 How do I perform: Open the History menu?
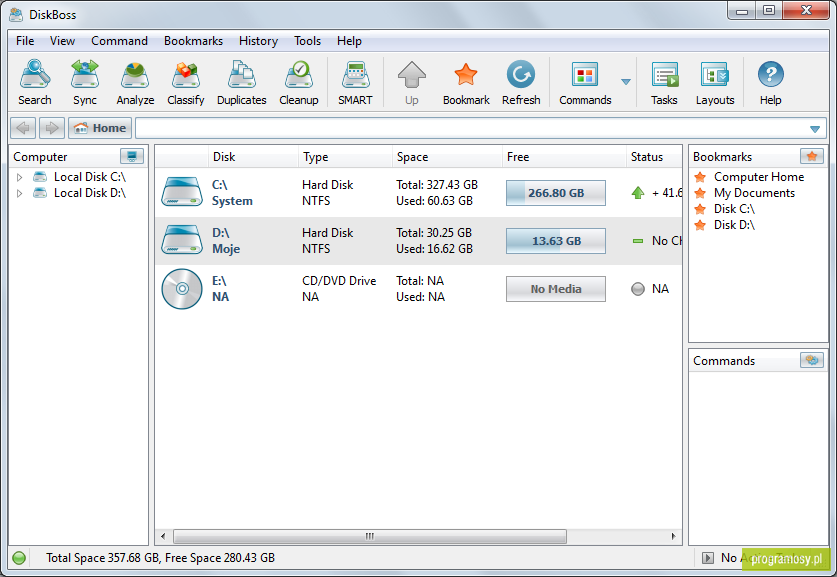[x=258, y=41]
